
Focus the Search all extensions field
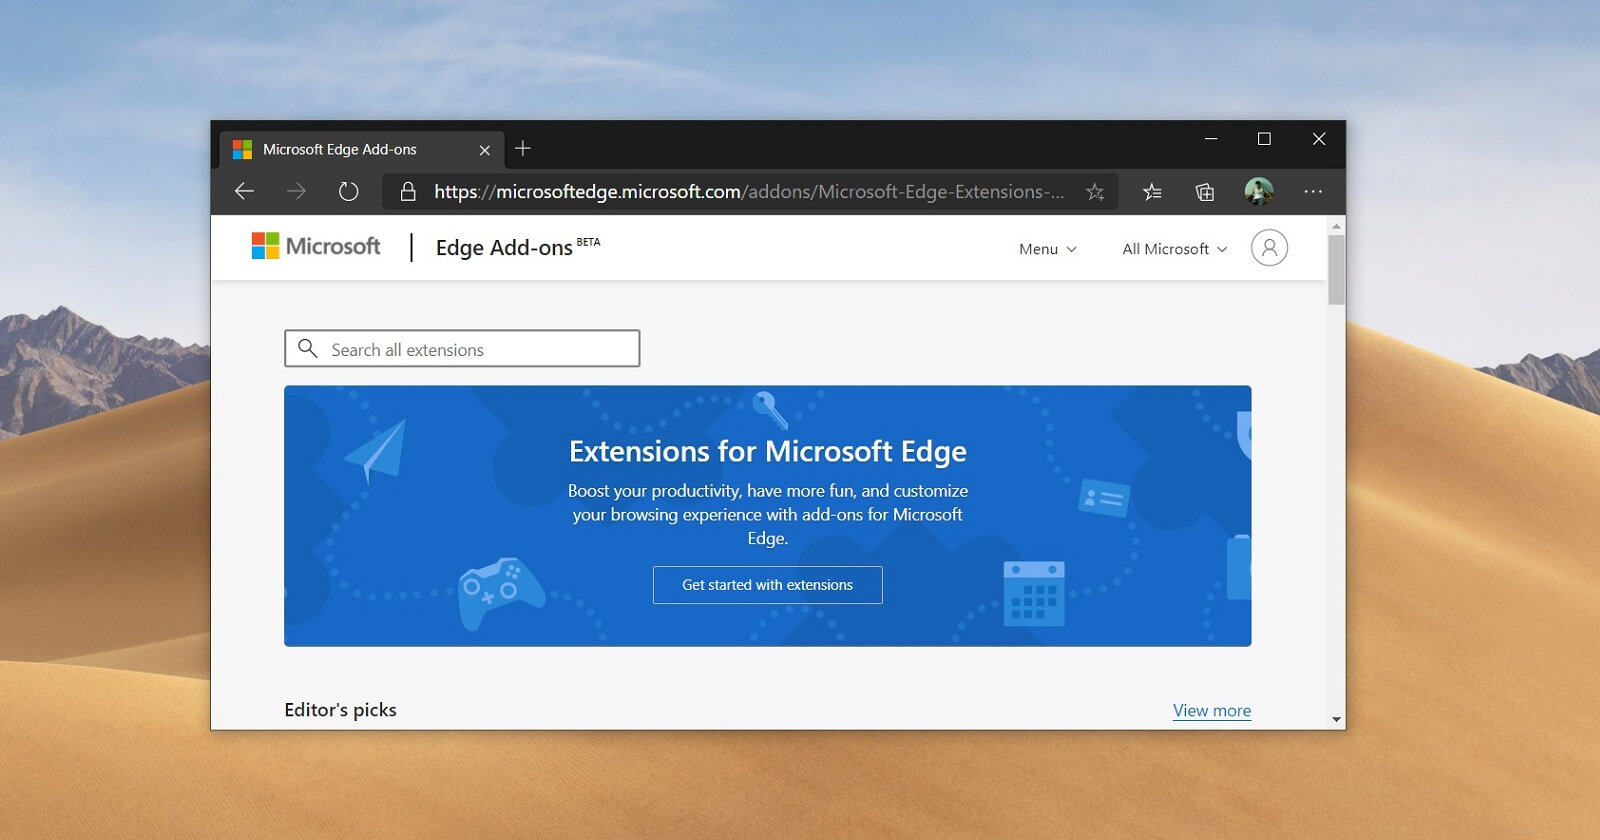click(462, 348)
